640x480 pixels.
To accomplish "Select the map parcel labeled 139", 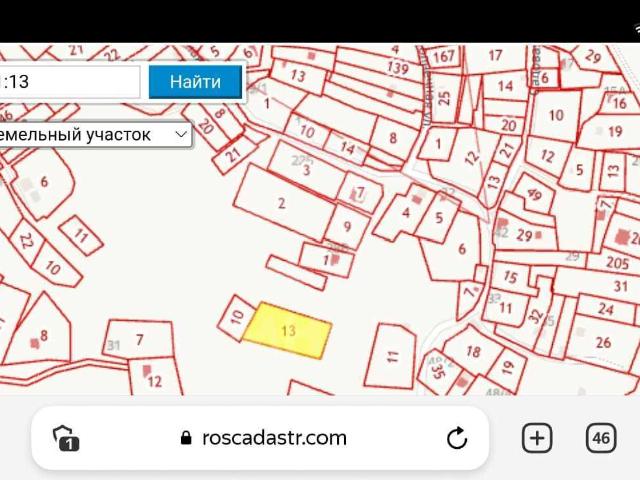I will click(x=398, y=67).
